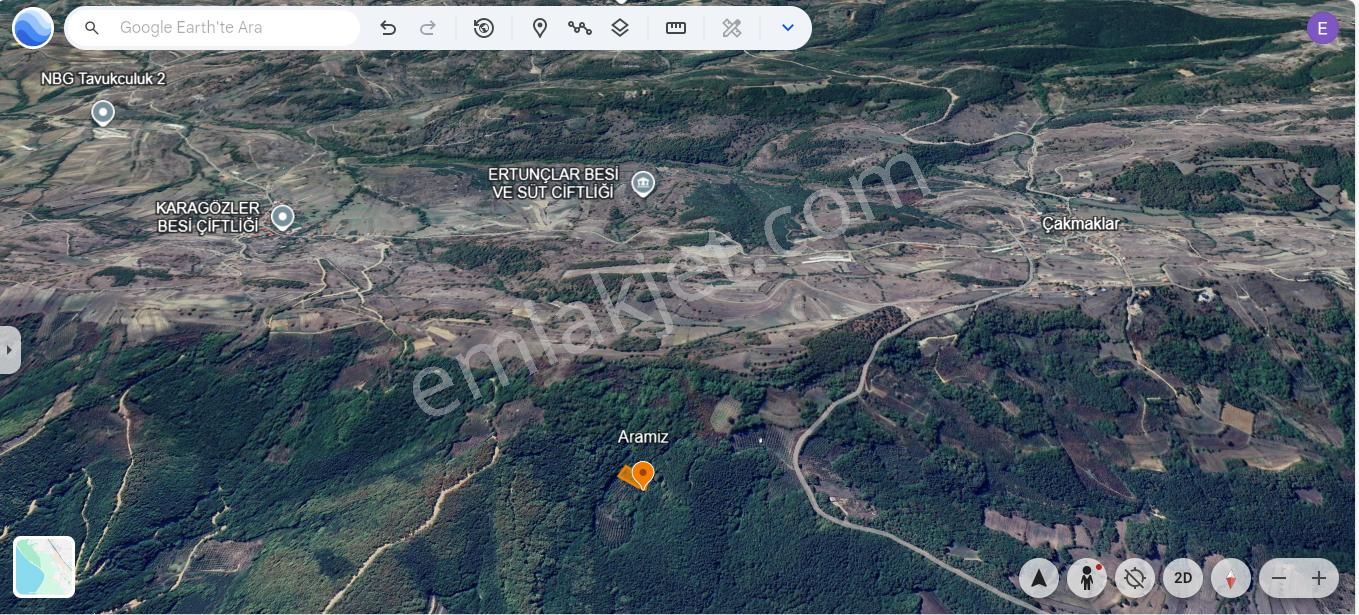Expand the left side panel arrow
The height and width of the screenshot is (615, 1359).
pyautogui.click(x=9, y=349)
